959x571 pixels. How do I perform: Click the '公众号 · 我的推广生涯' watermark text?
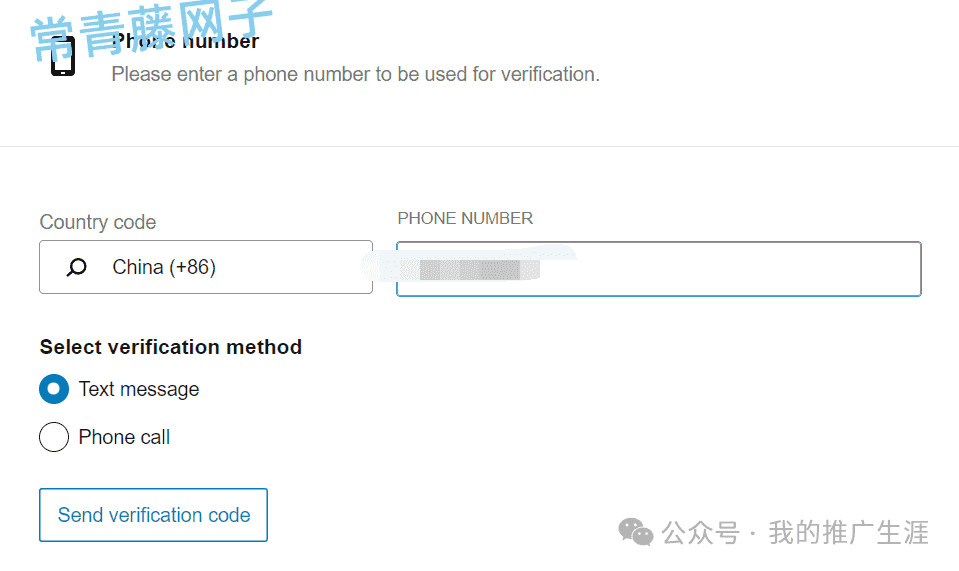(x=795, y=532)
